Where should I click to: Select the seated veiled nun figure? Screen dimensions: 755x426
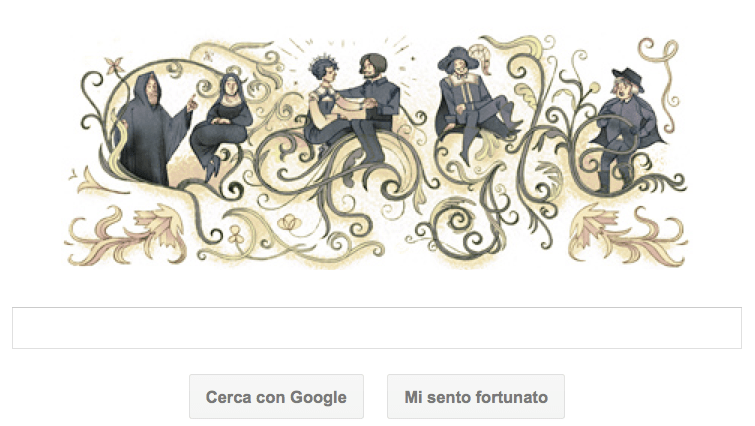pos(221,128)
